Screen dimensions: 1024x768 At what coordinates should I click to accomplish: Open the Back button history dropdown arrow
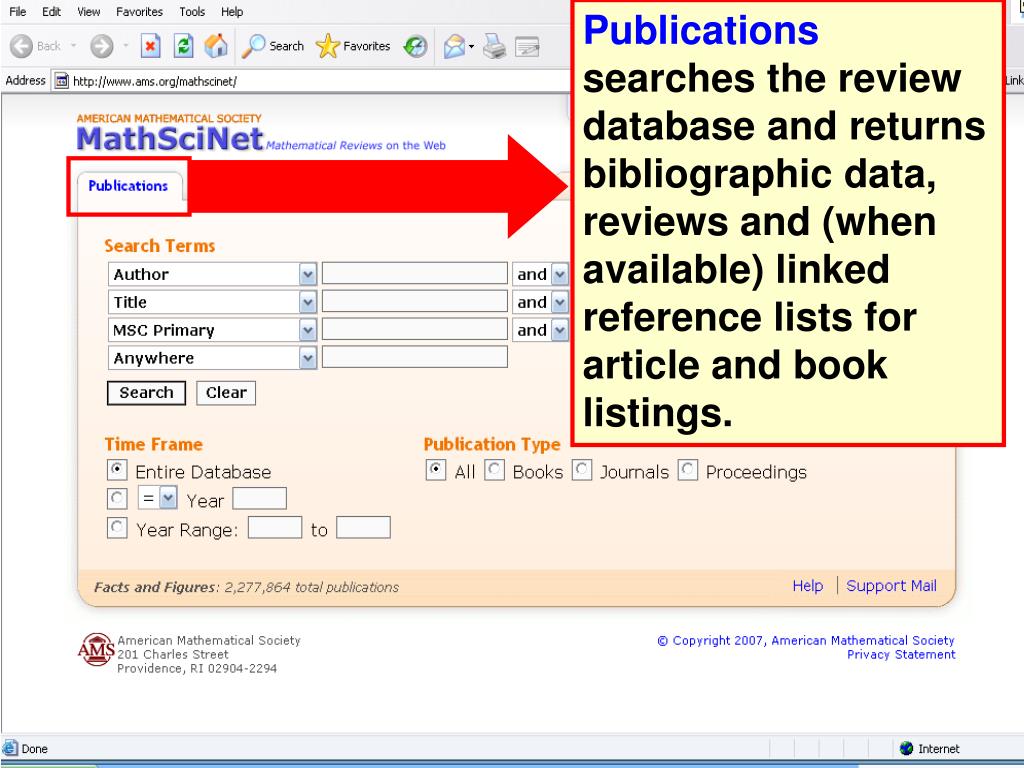(73, 46)
